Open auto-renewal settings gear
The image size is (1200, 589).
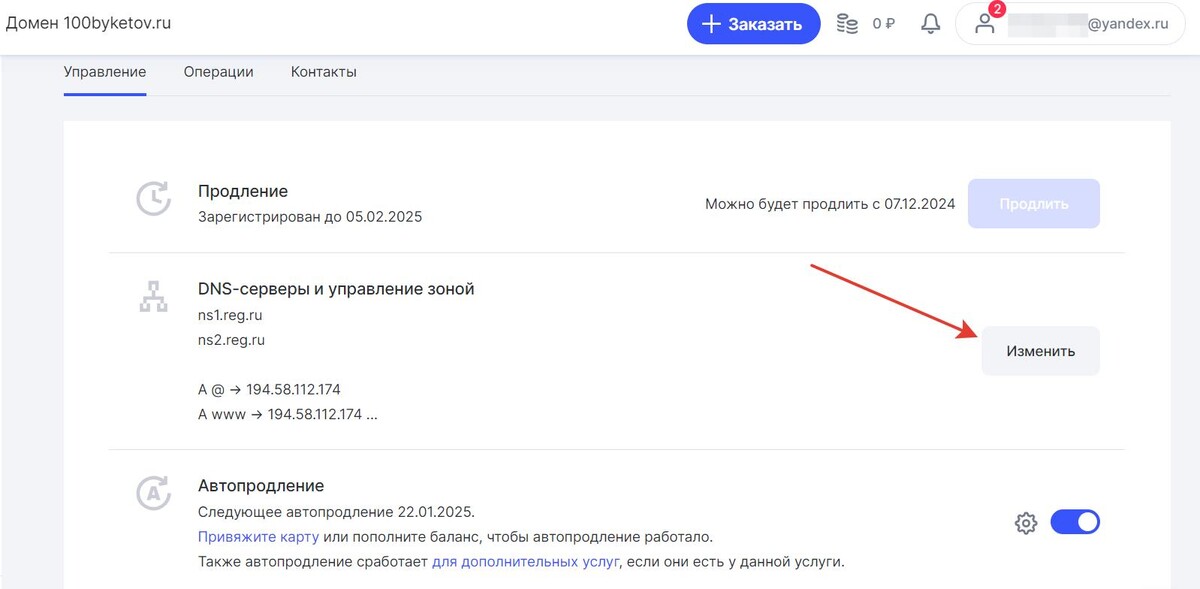click(x=1026, y=523)
